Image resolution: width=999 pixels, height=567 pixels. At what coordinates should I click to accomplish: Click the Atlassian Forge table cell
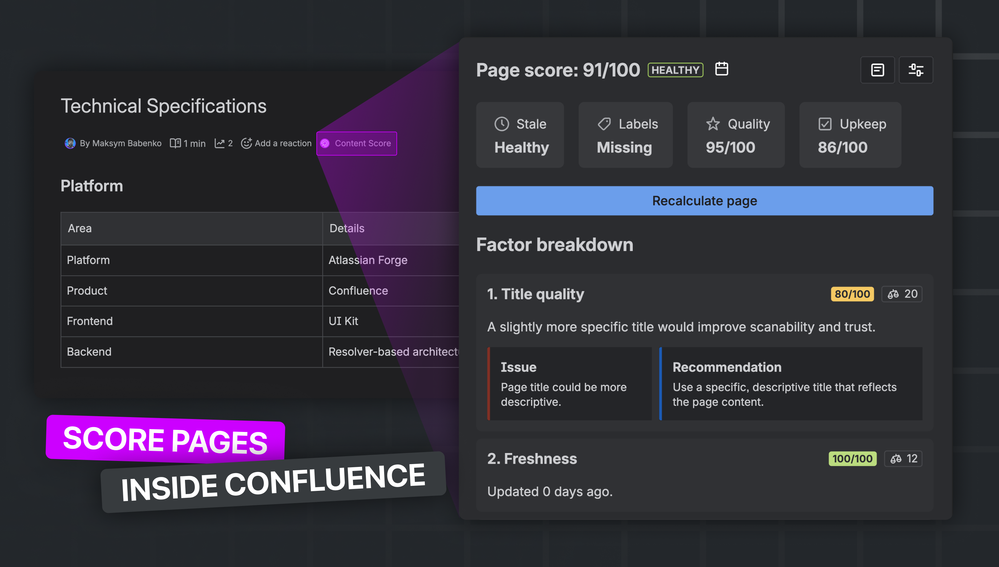click(x=391, y=261)
